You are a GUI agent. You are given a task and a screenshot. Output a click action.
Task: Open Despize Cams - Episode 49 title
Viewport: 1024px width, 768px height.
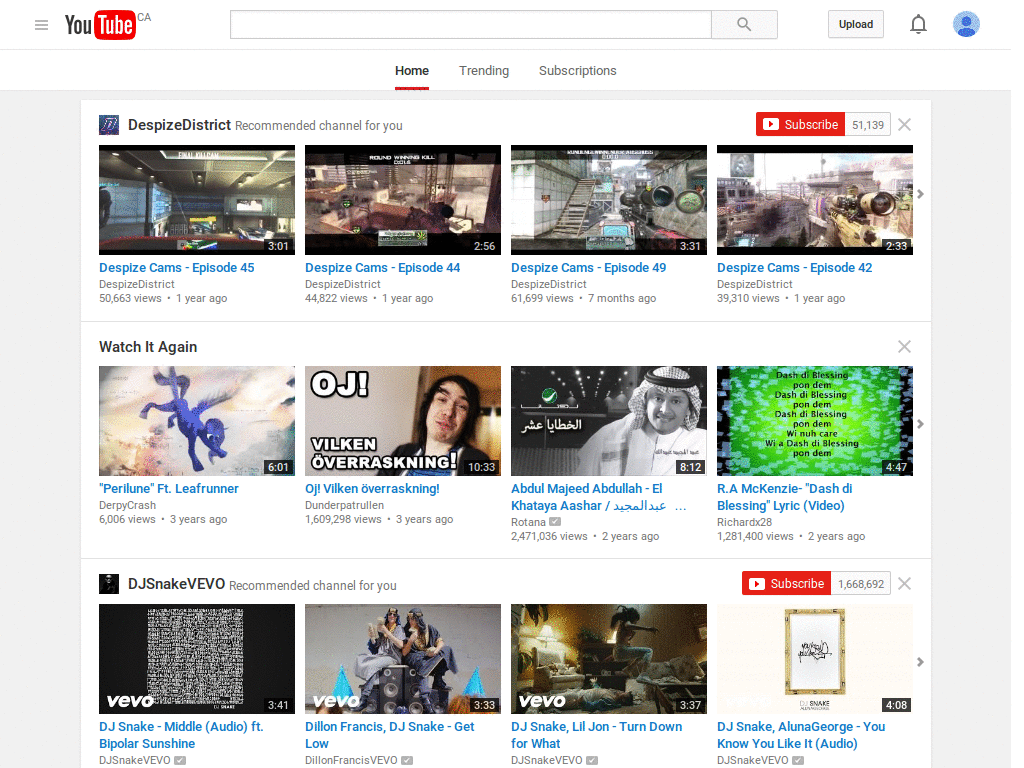tap(588, 268)
